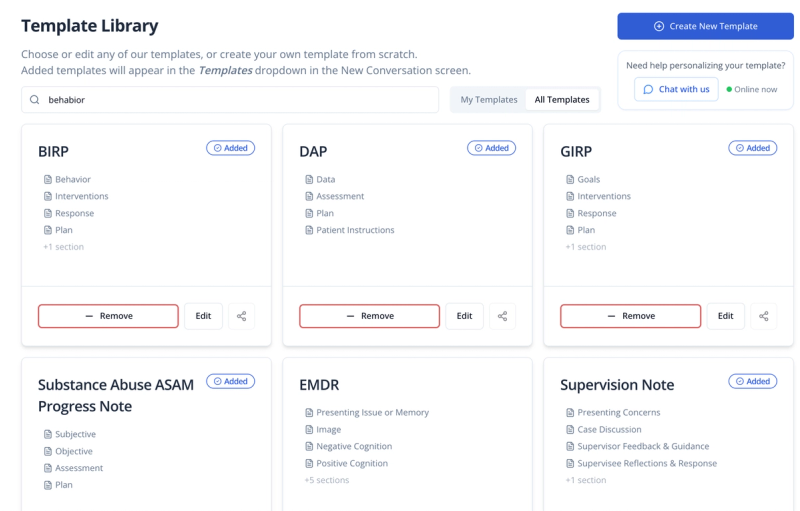Toggle the Added badge on BIRP
This screenshot has height=511, width=800.
click(x=231, y=148)
